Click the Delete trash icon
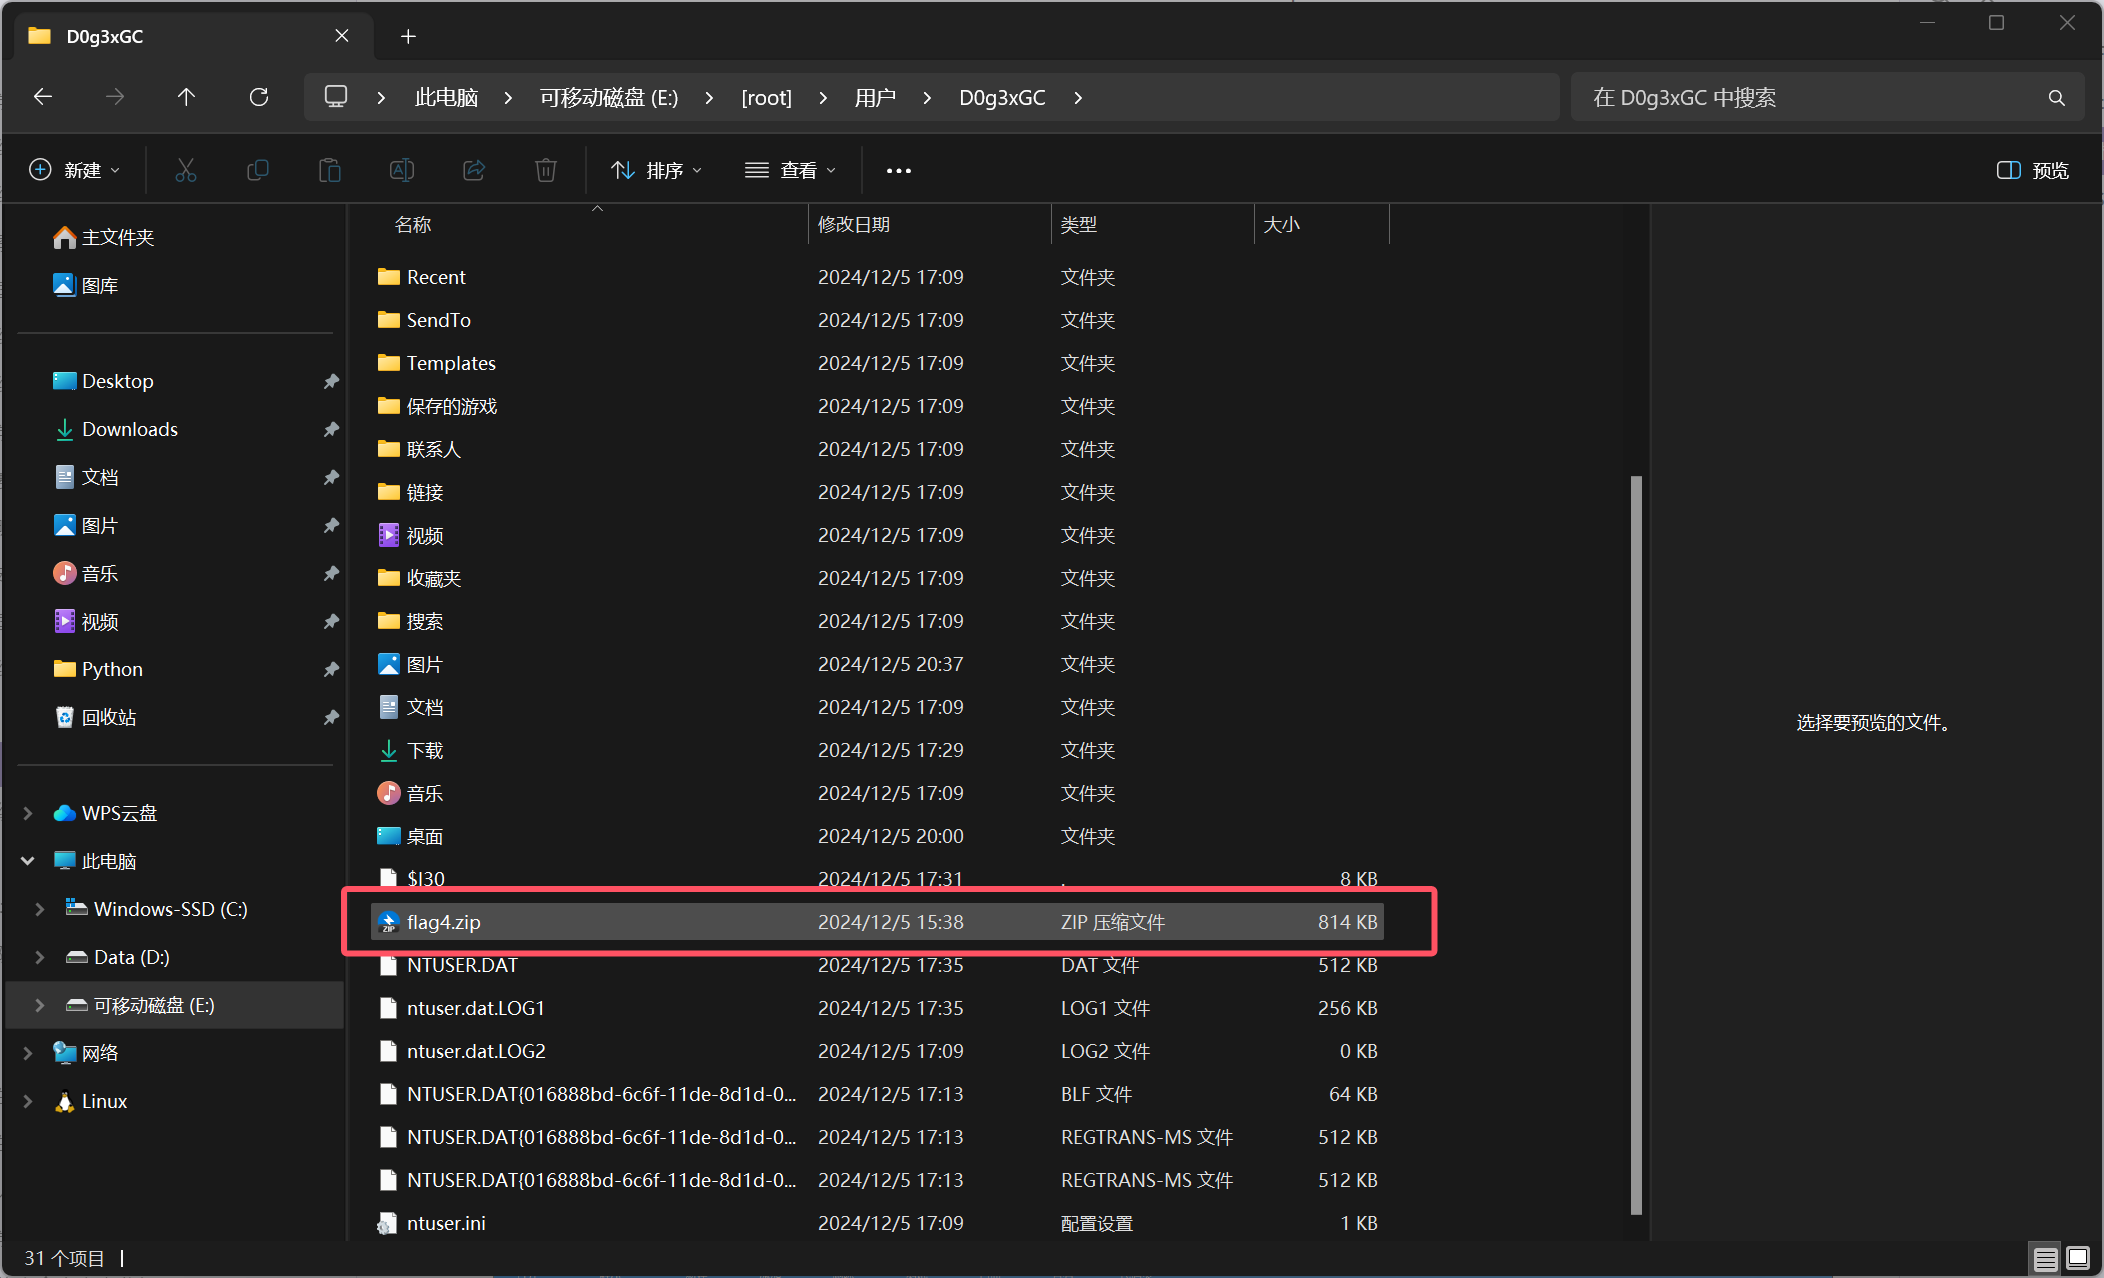 pos(546,170)
